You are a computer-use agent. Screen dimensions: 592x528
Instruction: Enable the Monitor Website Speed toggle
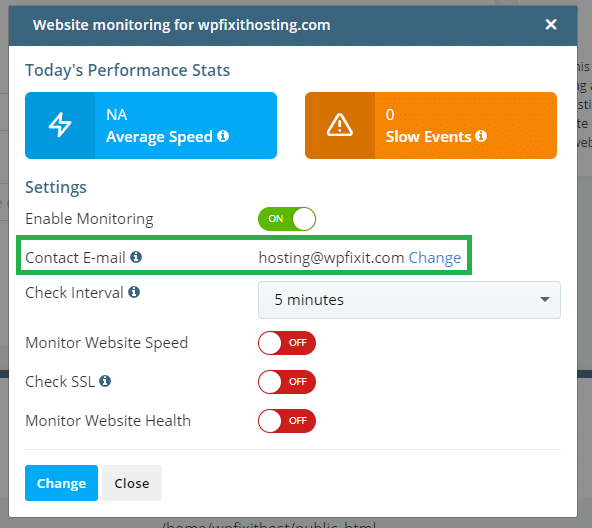[287, 343]
